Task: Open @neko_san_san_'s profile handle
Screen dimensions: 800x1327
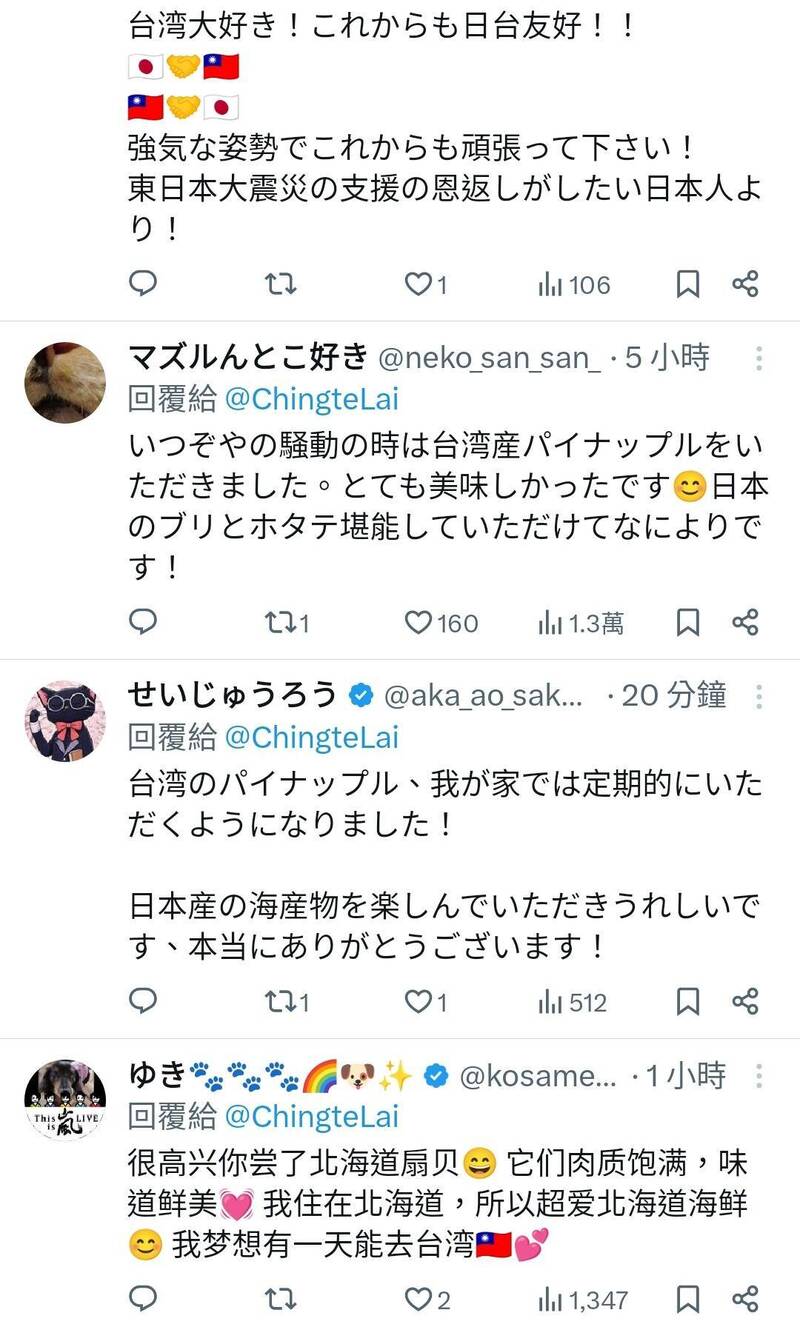Action: coord(488,357)
